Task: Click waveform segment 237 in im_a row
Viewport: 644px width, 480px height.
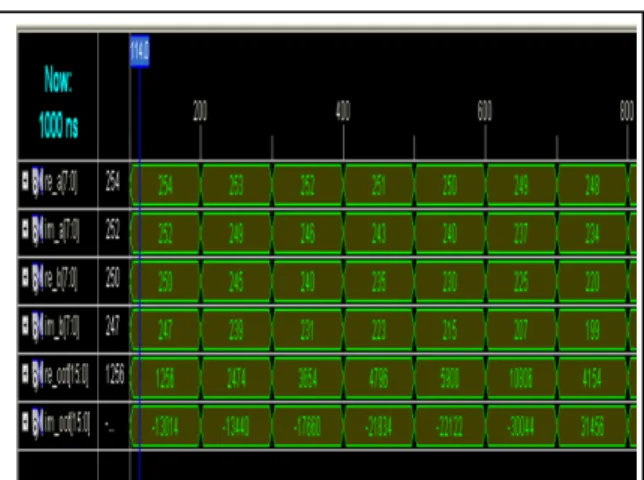Action: tap(521, 233)
